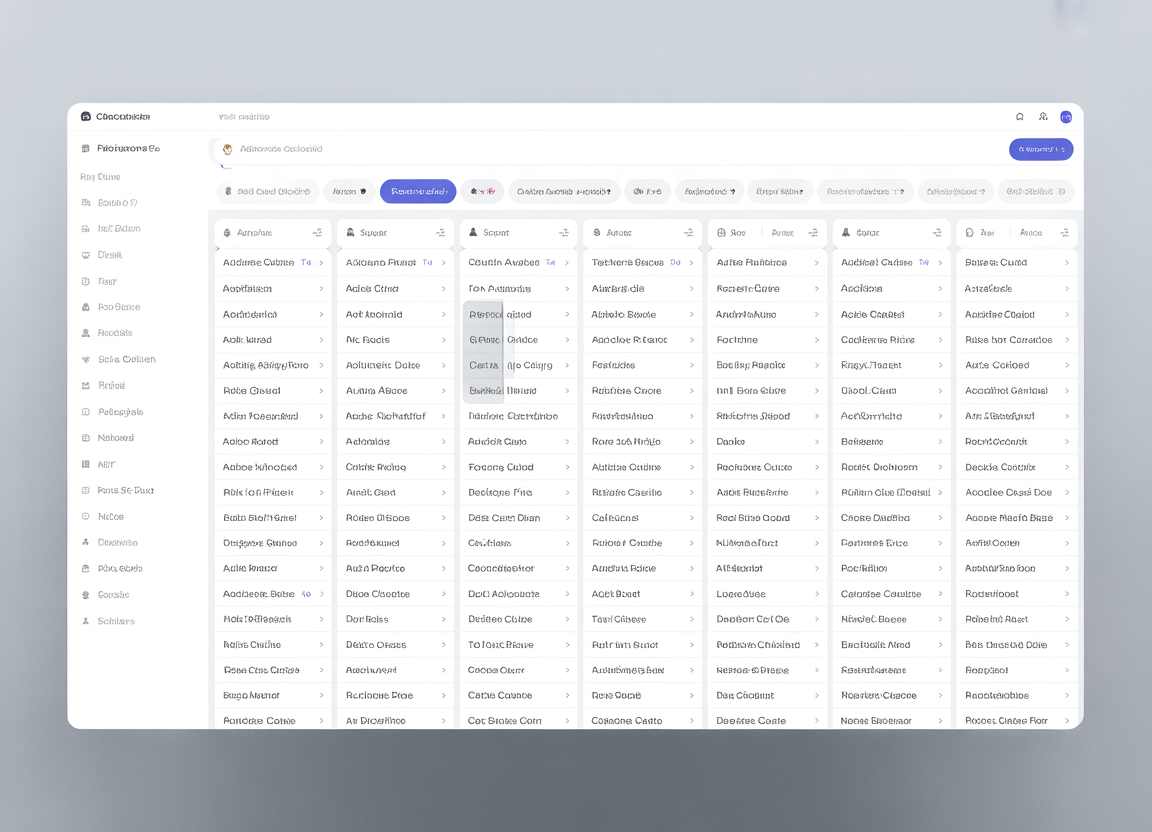Open the user profile icon beside the avatar
The height and width of the screenshot is (832, 1152).
[1043, 117]
